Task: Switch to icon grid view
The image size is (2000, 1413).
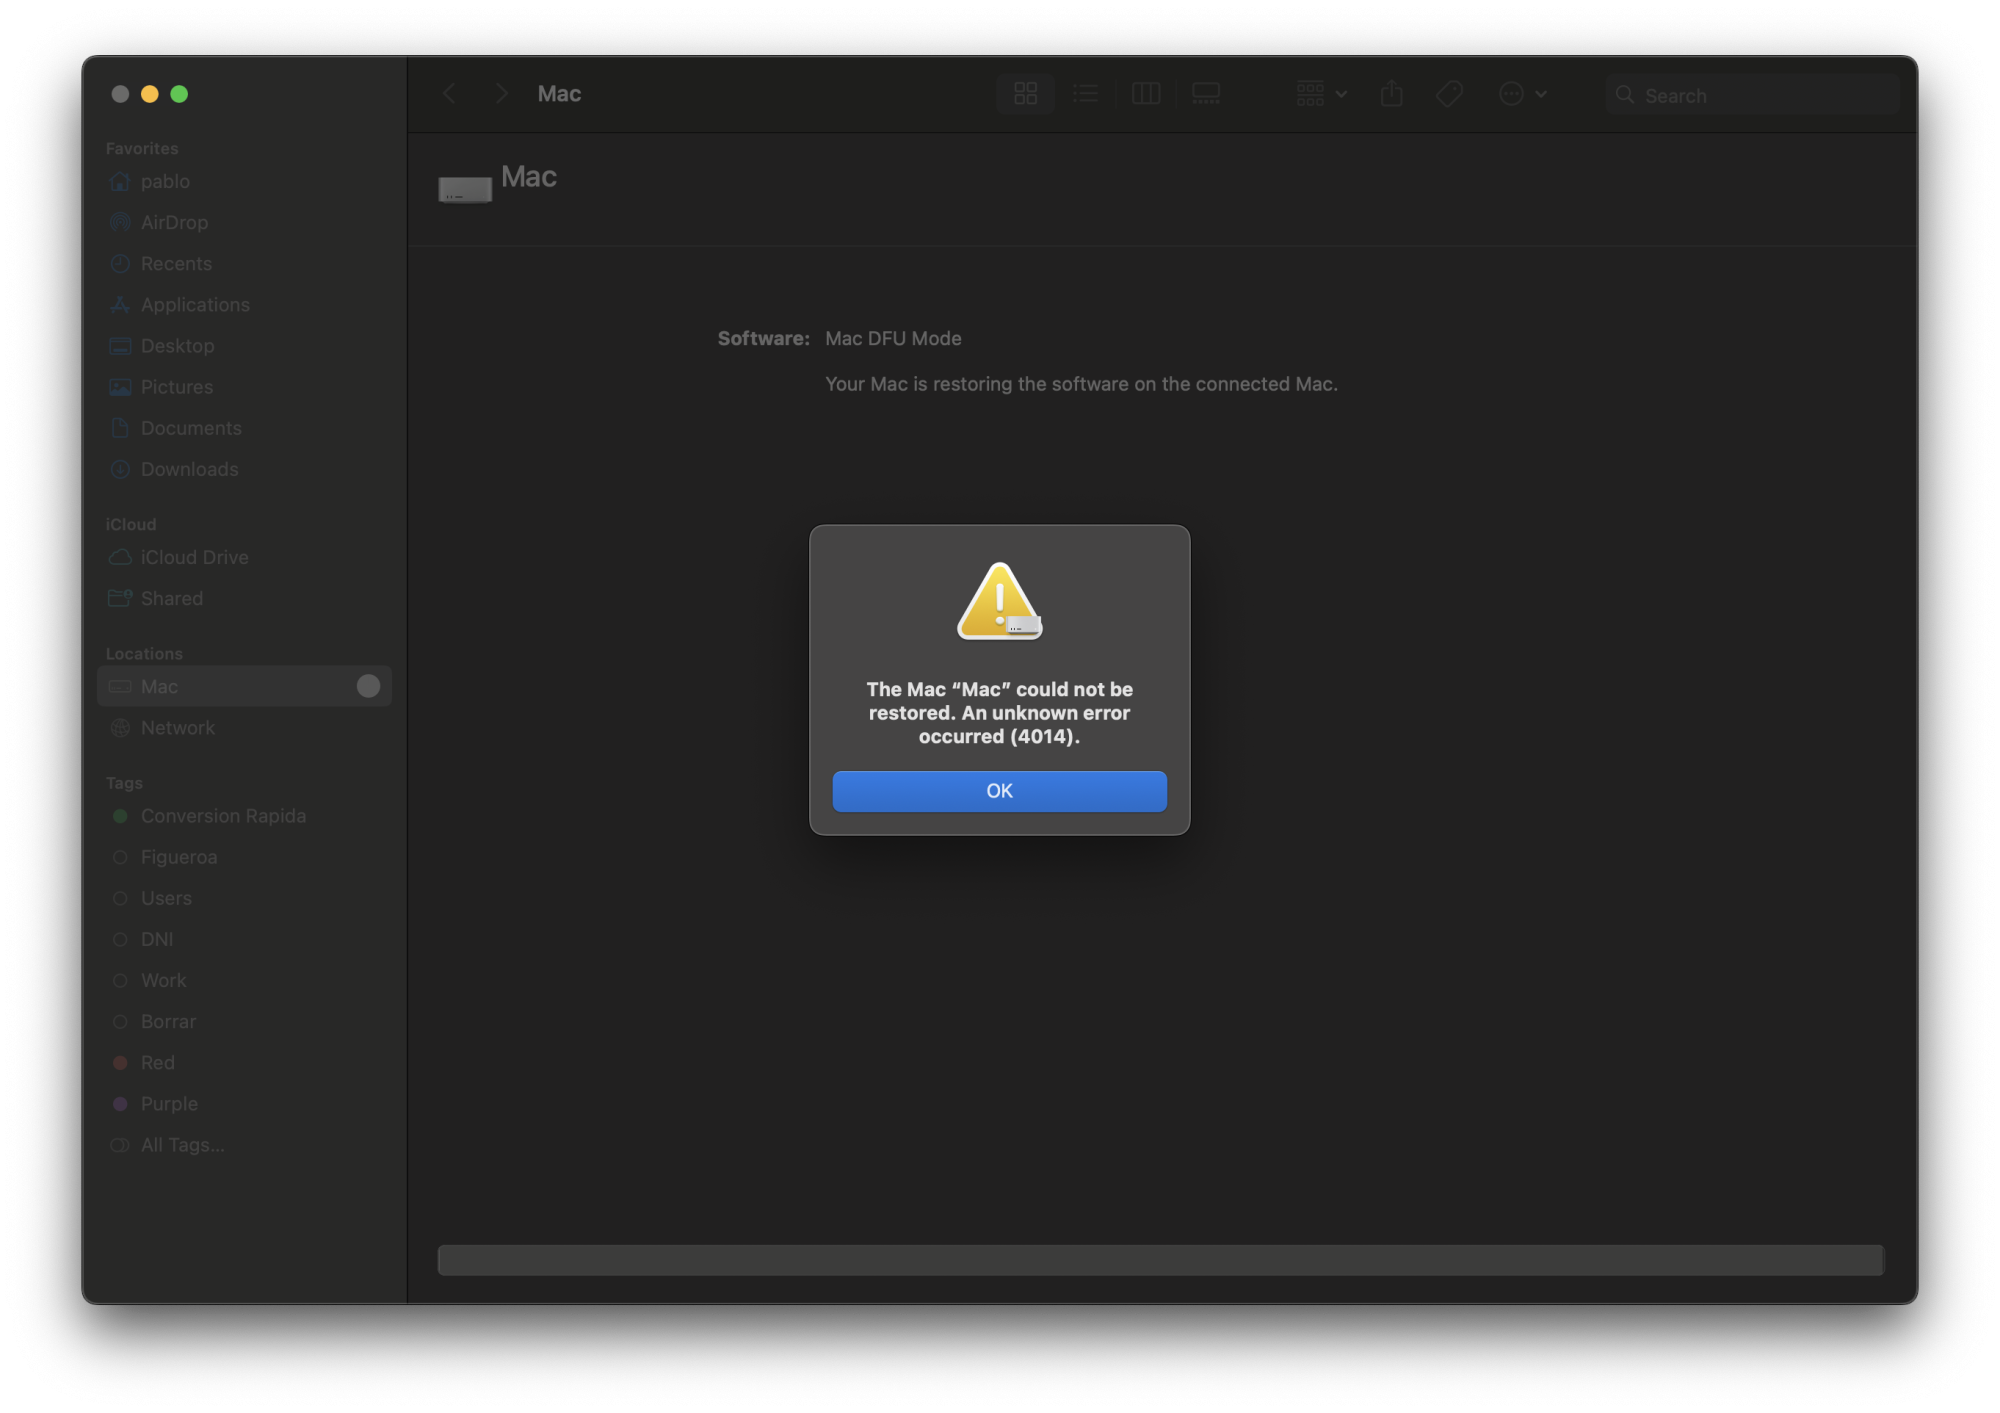Action: pyautogui.click(x=1025, y=94)
